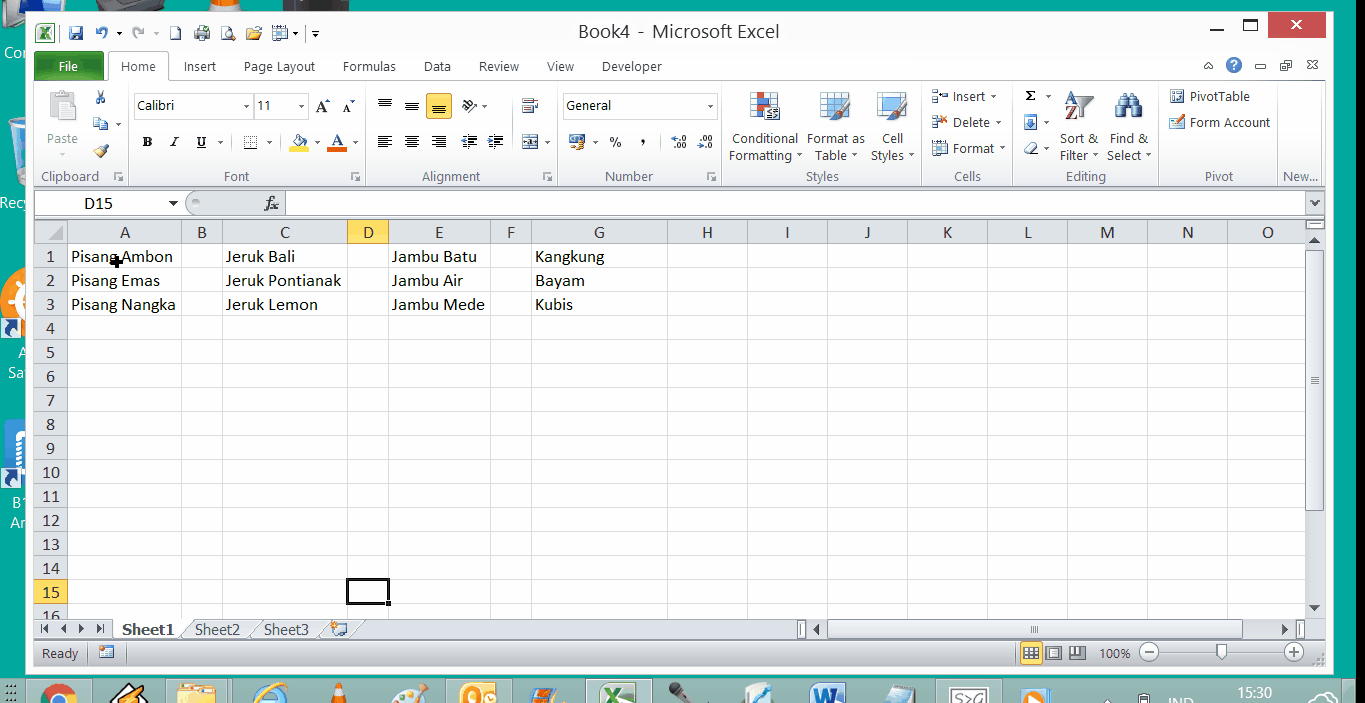Click the Sort & Filter icon
This screenshot has height=703, width=1365.
(x=1078, y=124)
